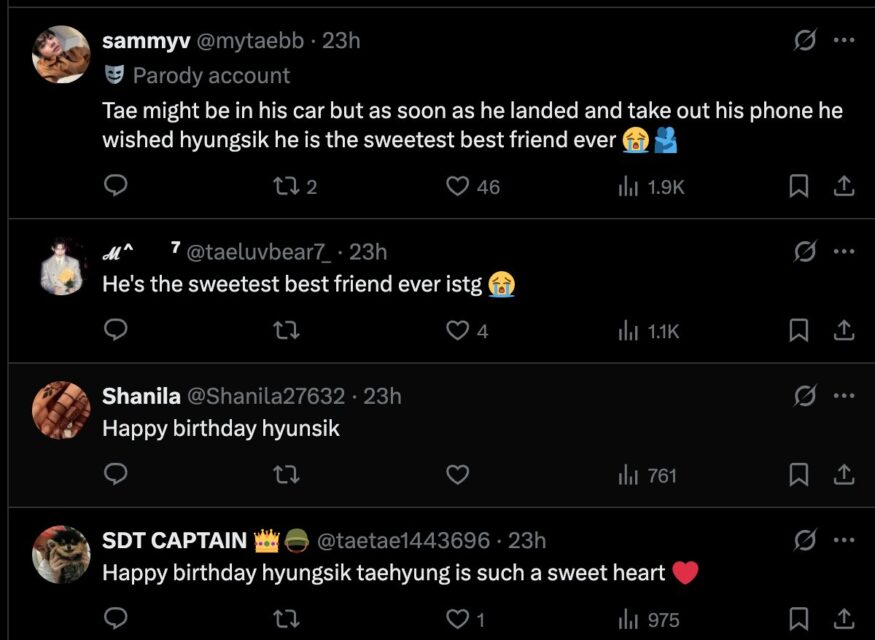This screenshot has height=640, width=875.
Task: Like sammyv's tweet with 46 likes
Action: [458, 186]
